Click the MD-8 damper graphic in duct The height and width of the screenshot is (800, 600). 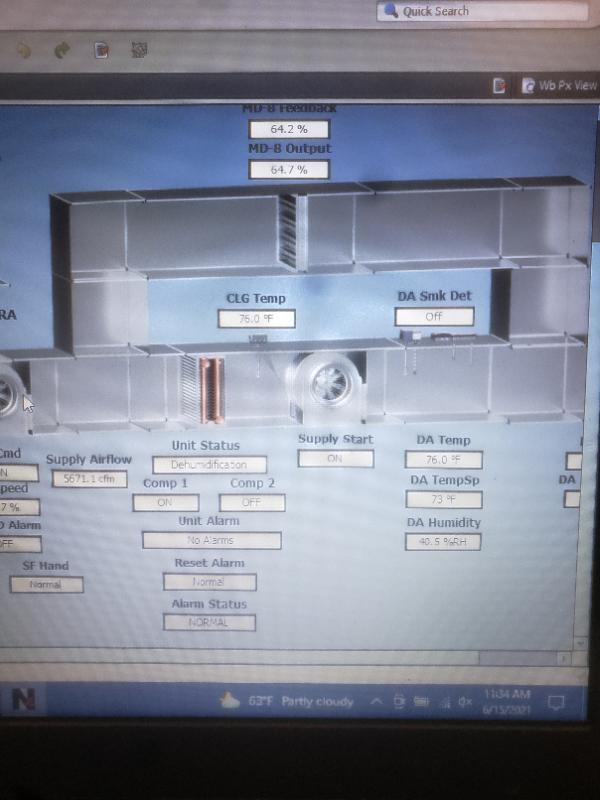coord(288,231)
